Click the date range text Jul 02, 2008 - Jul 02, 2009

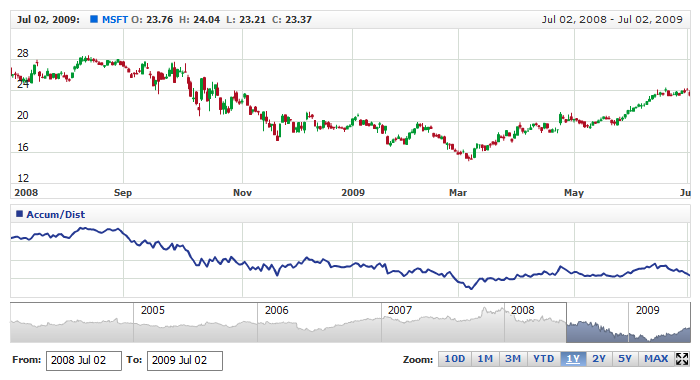(x=612, y=20)
